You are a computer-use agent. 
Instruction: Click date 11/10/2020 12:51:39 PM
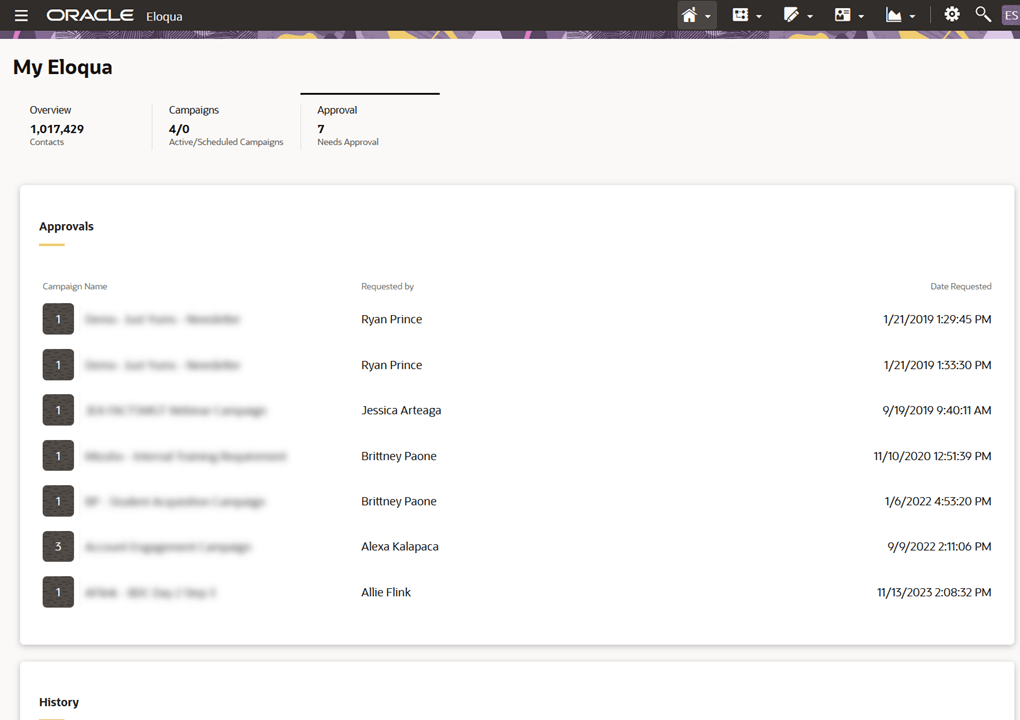pyautogui.click(x=932, y=456)
